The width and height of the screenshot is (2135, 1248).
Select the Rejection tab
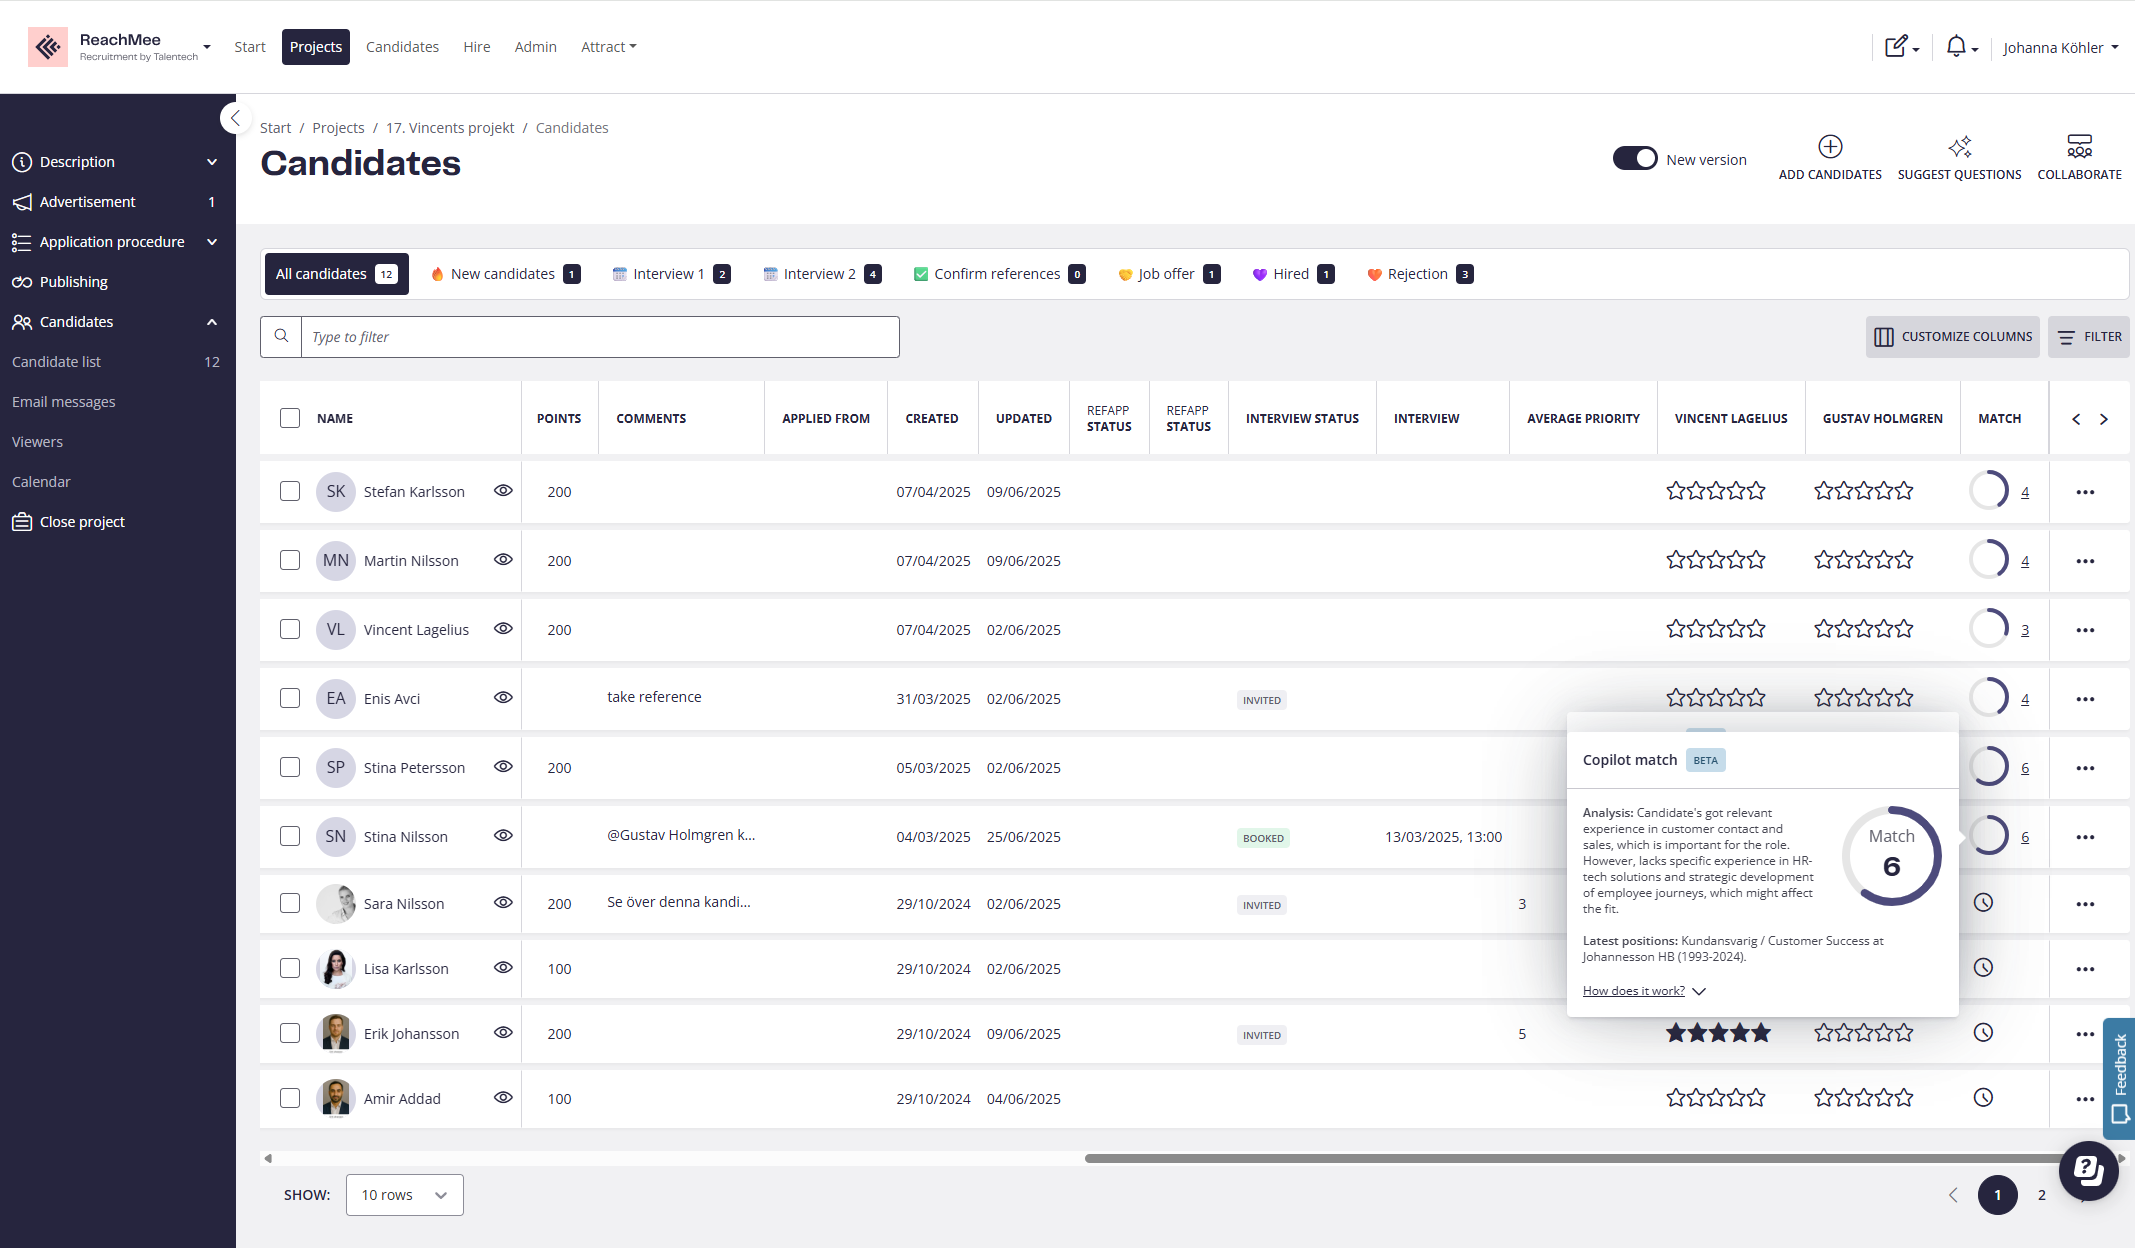point(1419,274)
